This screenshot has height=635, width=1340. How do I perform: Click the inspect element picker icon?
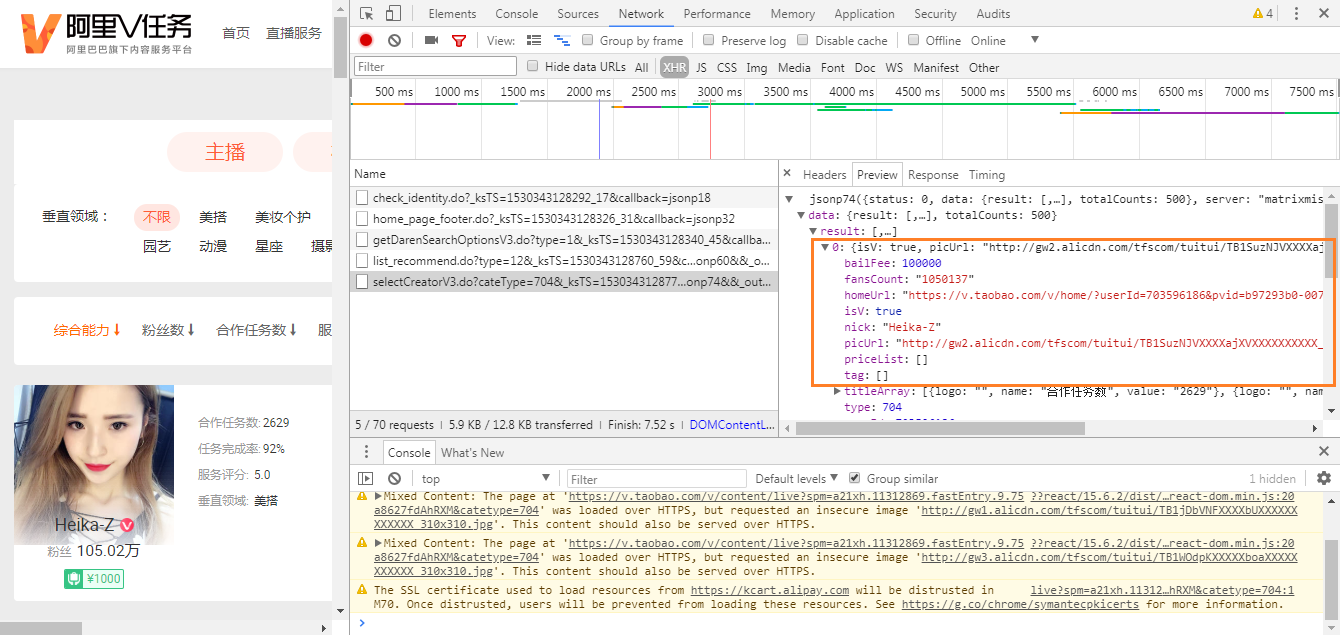click(x=367, y=14)
